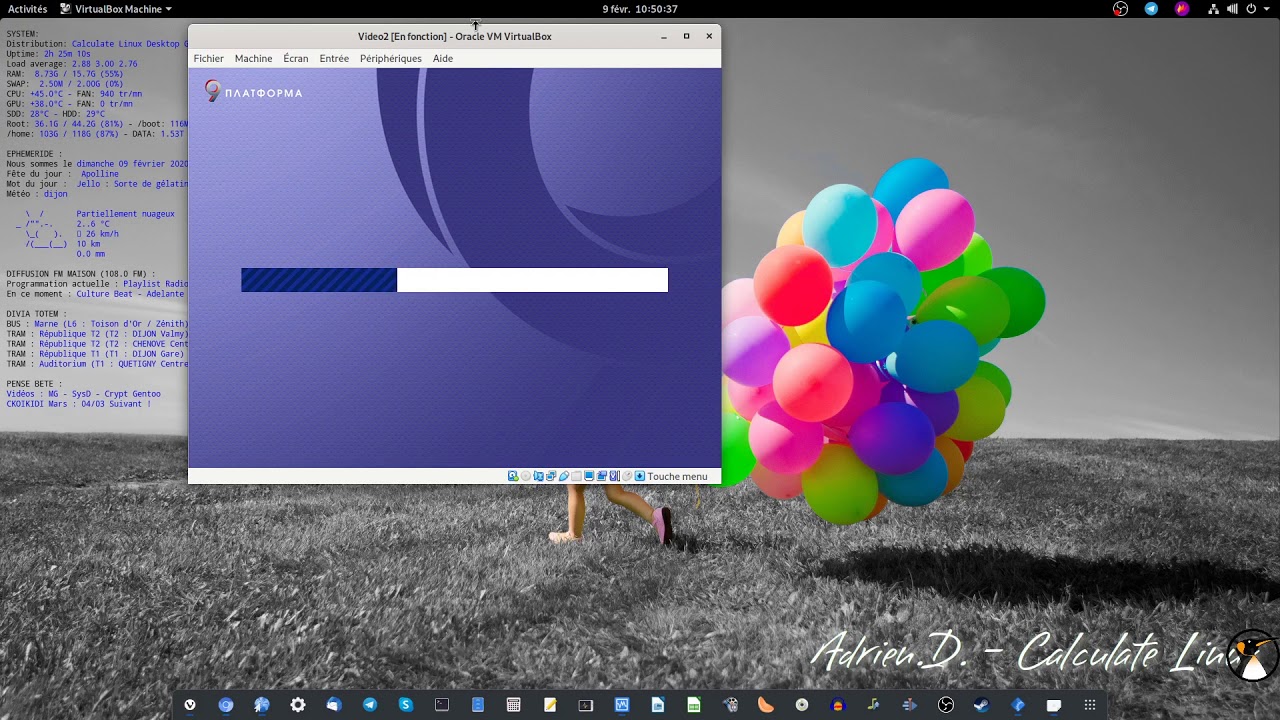
Task: Click the "Partiellement nuageux" weather text
Action: [126, 214]
